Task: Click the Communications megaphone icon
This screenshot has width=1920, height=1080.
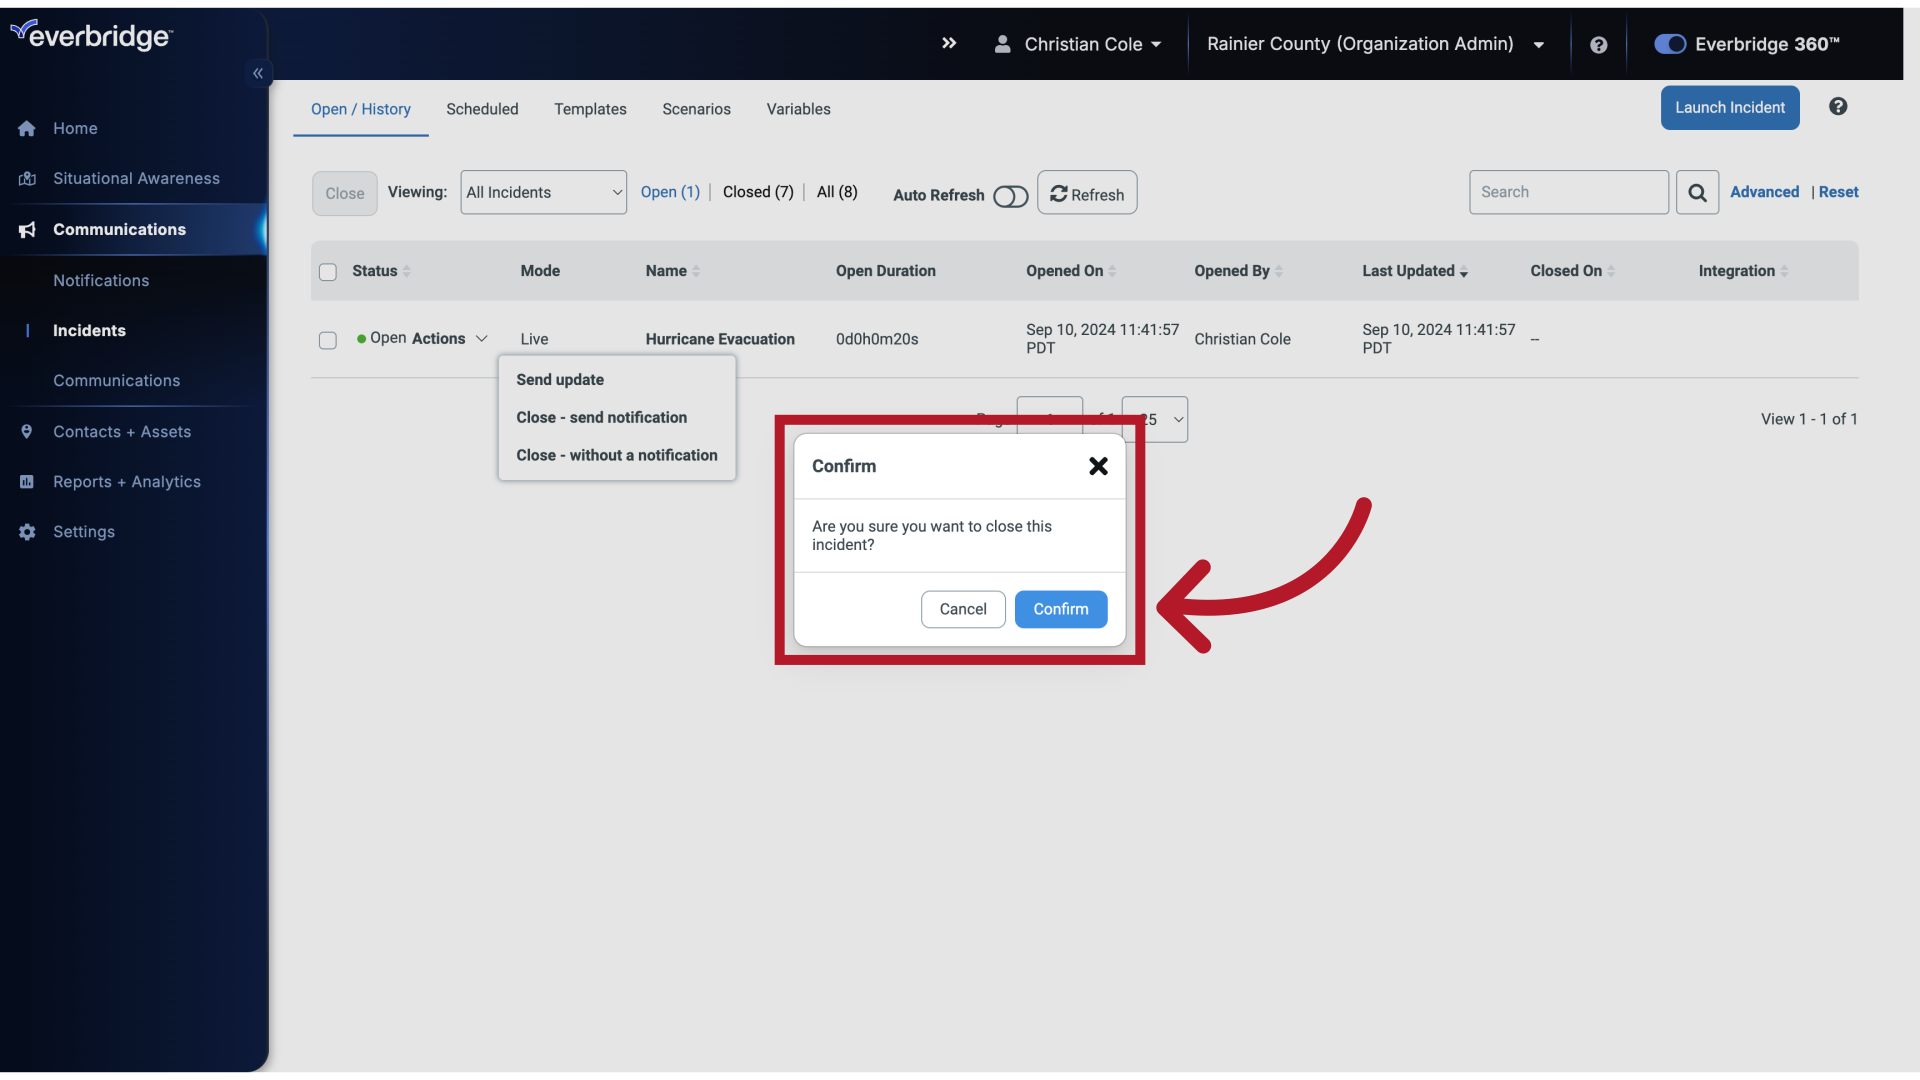Action: pyautogui.click(x=27, y=230)
